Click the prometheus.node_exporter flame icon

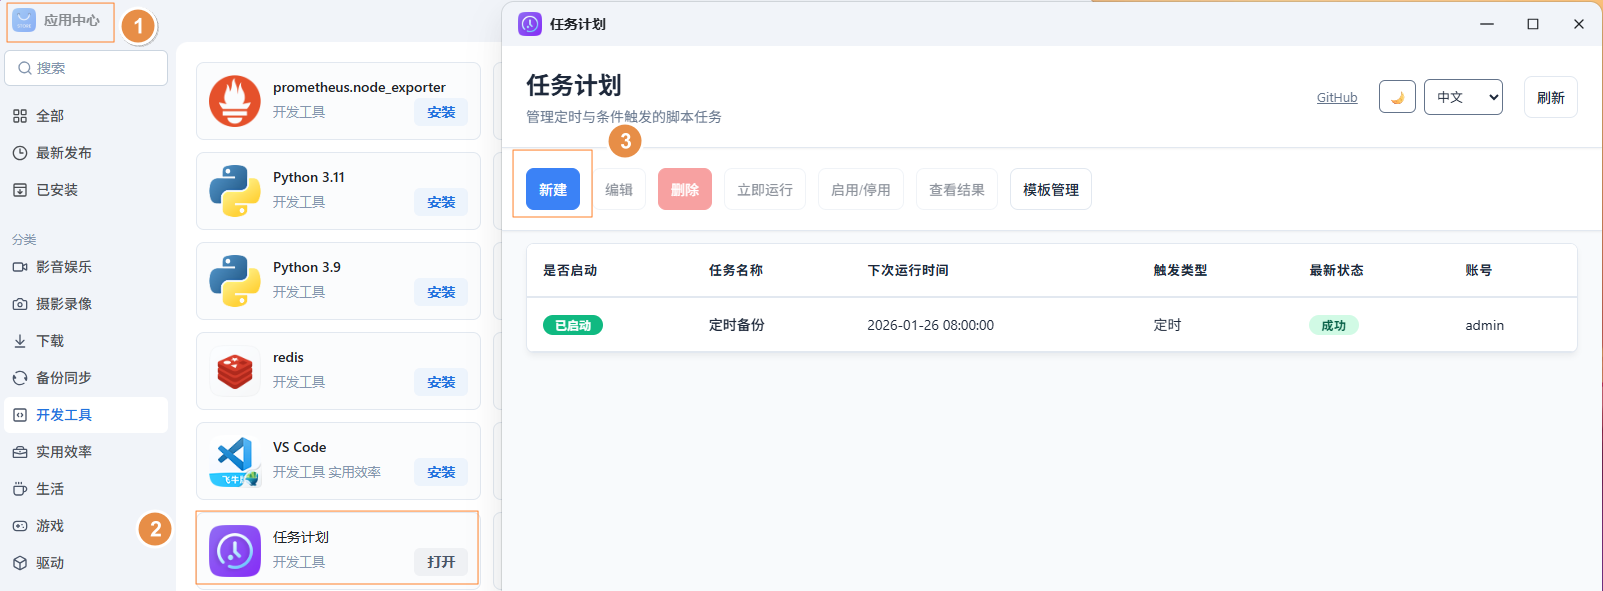point(235,101)
